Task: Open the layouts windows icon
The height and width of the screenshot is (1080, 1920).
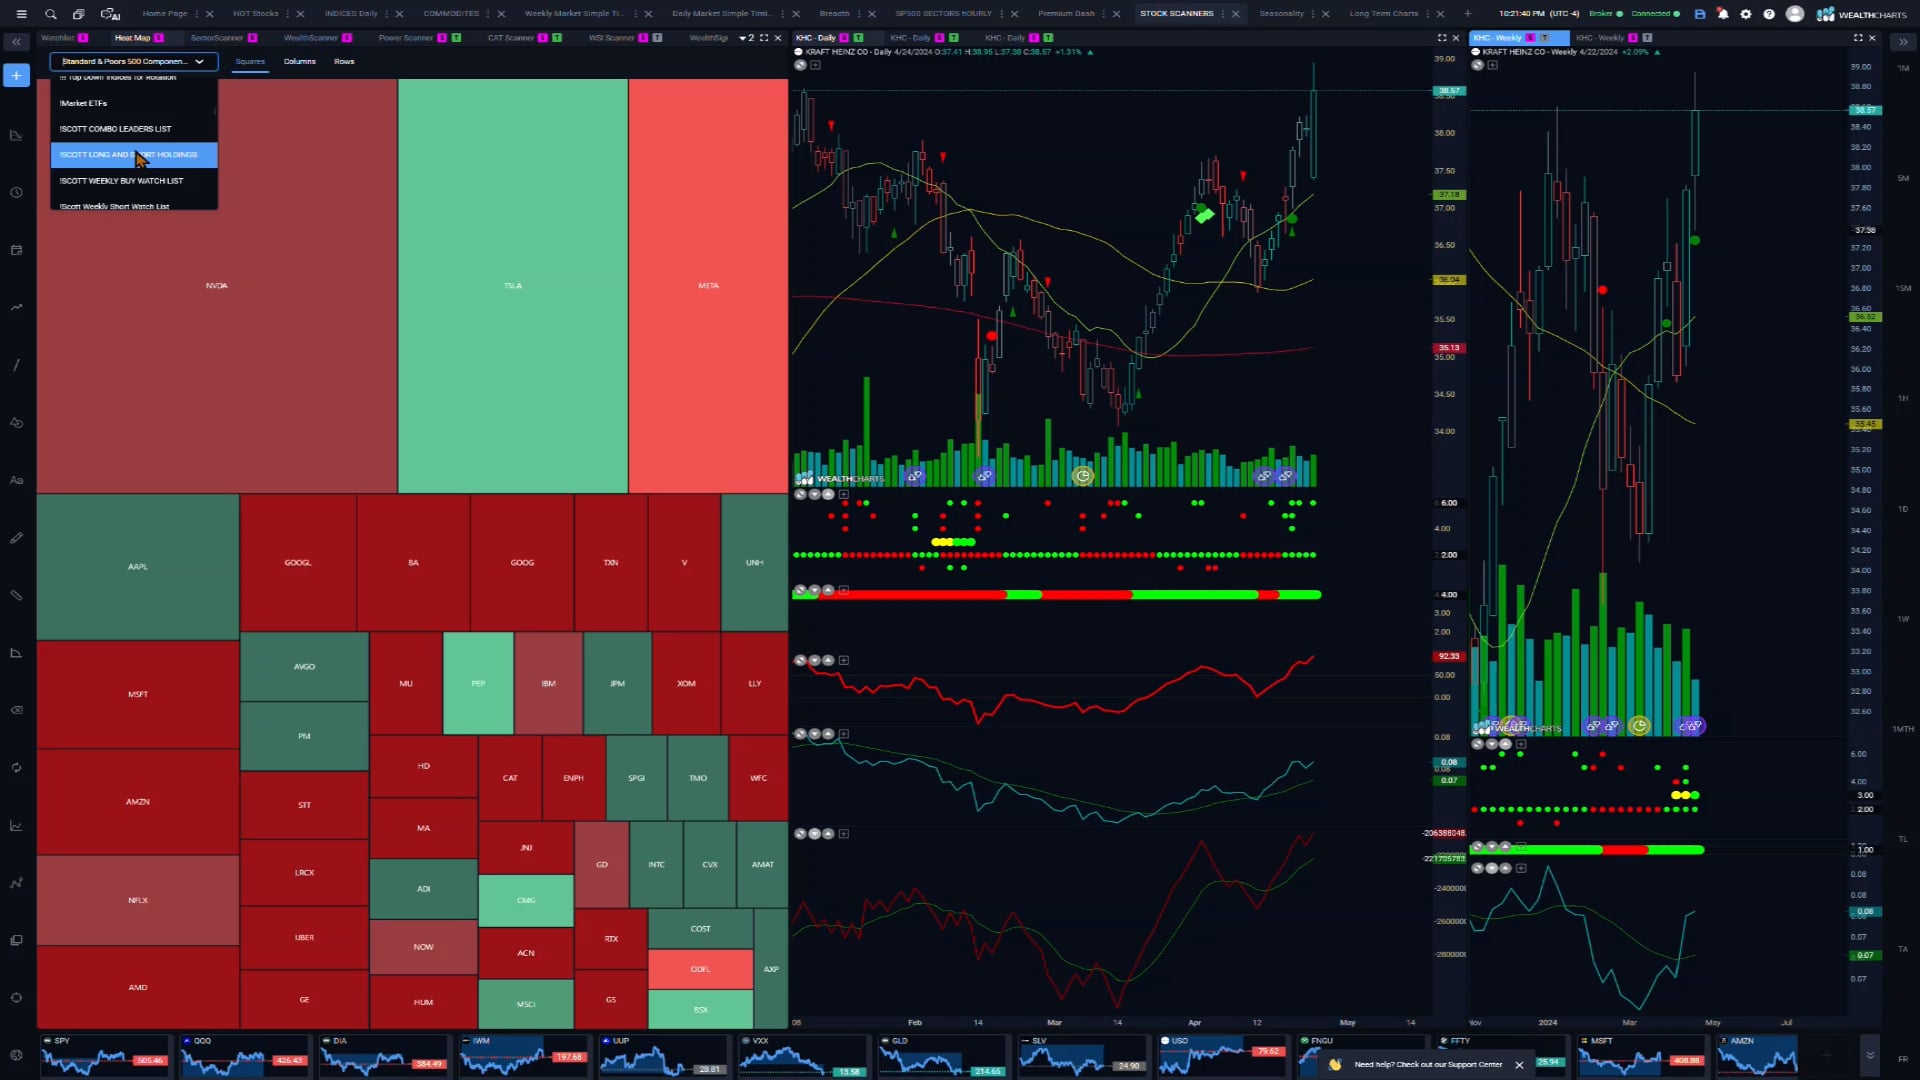Action: click(x=78, y=14)
